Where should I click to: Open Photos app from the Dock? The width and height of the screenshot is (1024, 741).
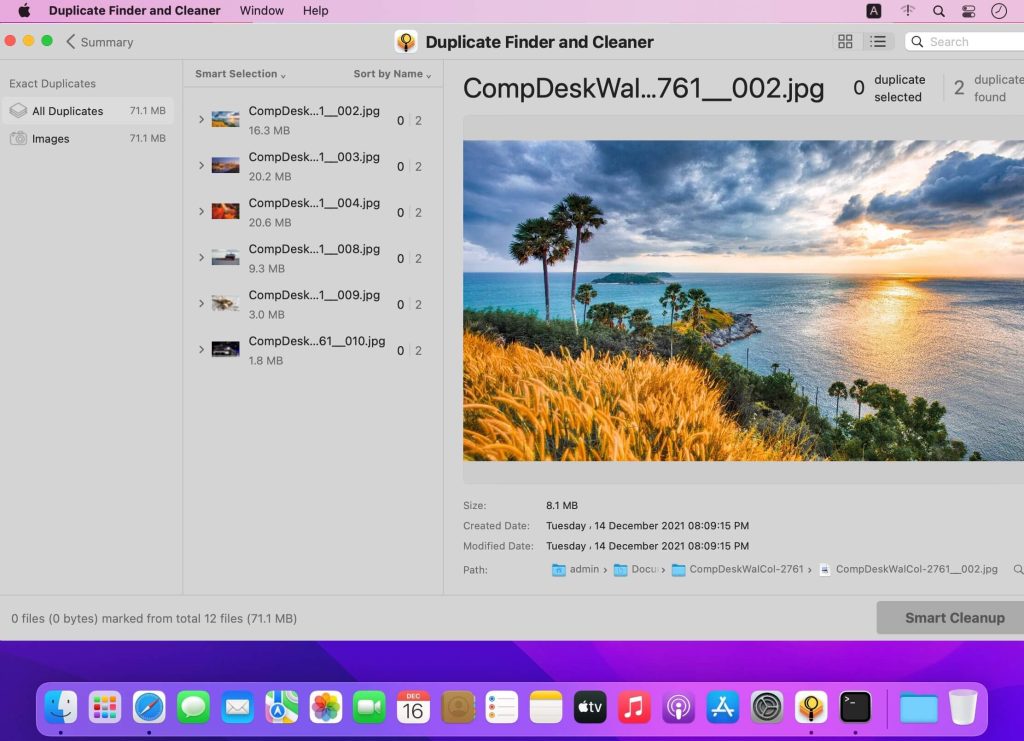coord(325,707)
